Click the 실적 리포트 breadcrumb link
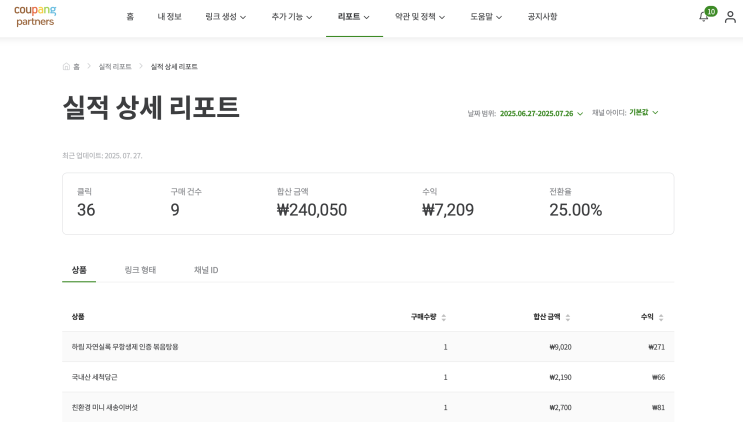743x422 pixels. (115, 67)
